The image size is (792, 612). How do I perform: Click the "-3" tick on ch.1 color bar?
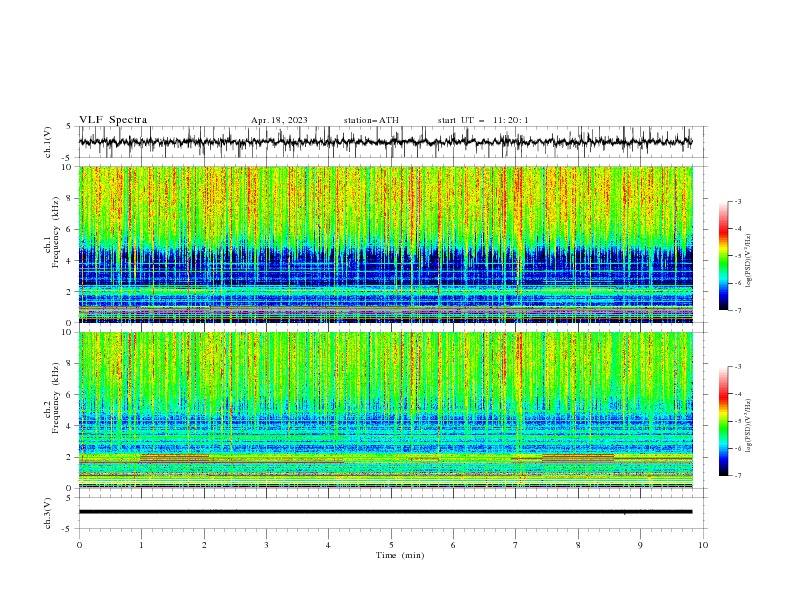click(737, 201)
